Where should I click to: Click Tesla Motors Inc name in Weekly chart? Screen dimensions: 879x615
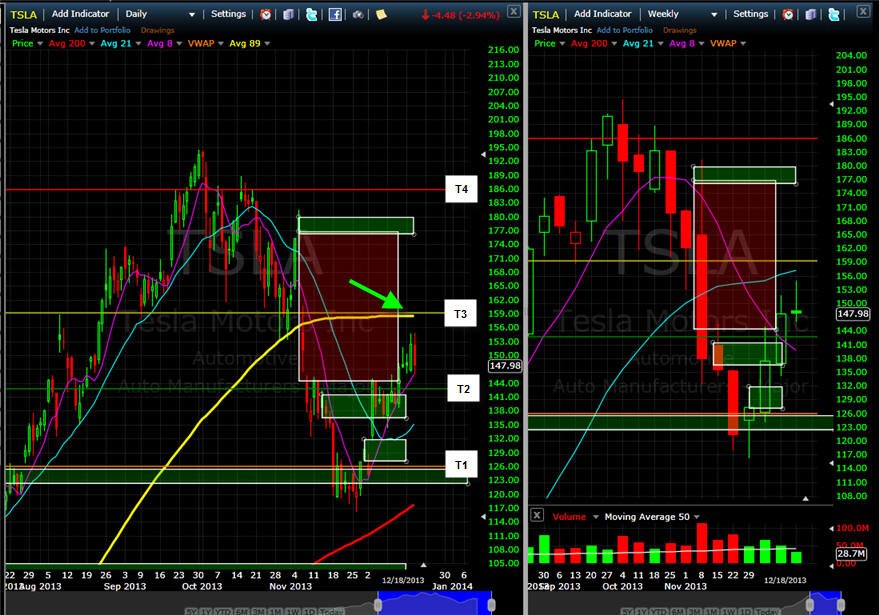[562, 30]
